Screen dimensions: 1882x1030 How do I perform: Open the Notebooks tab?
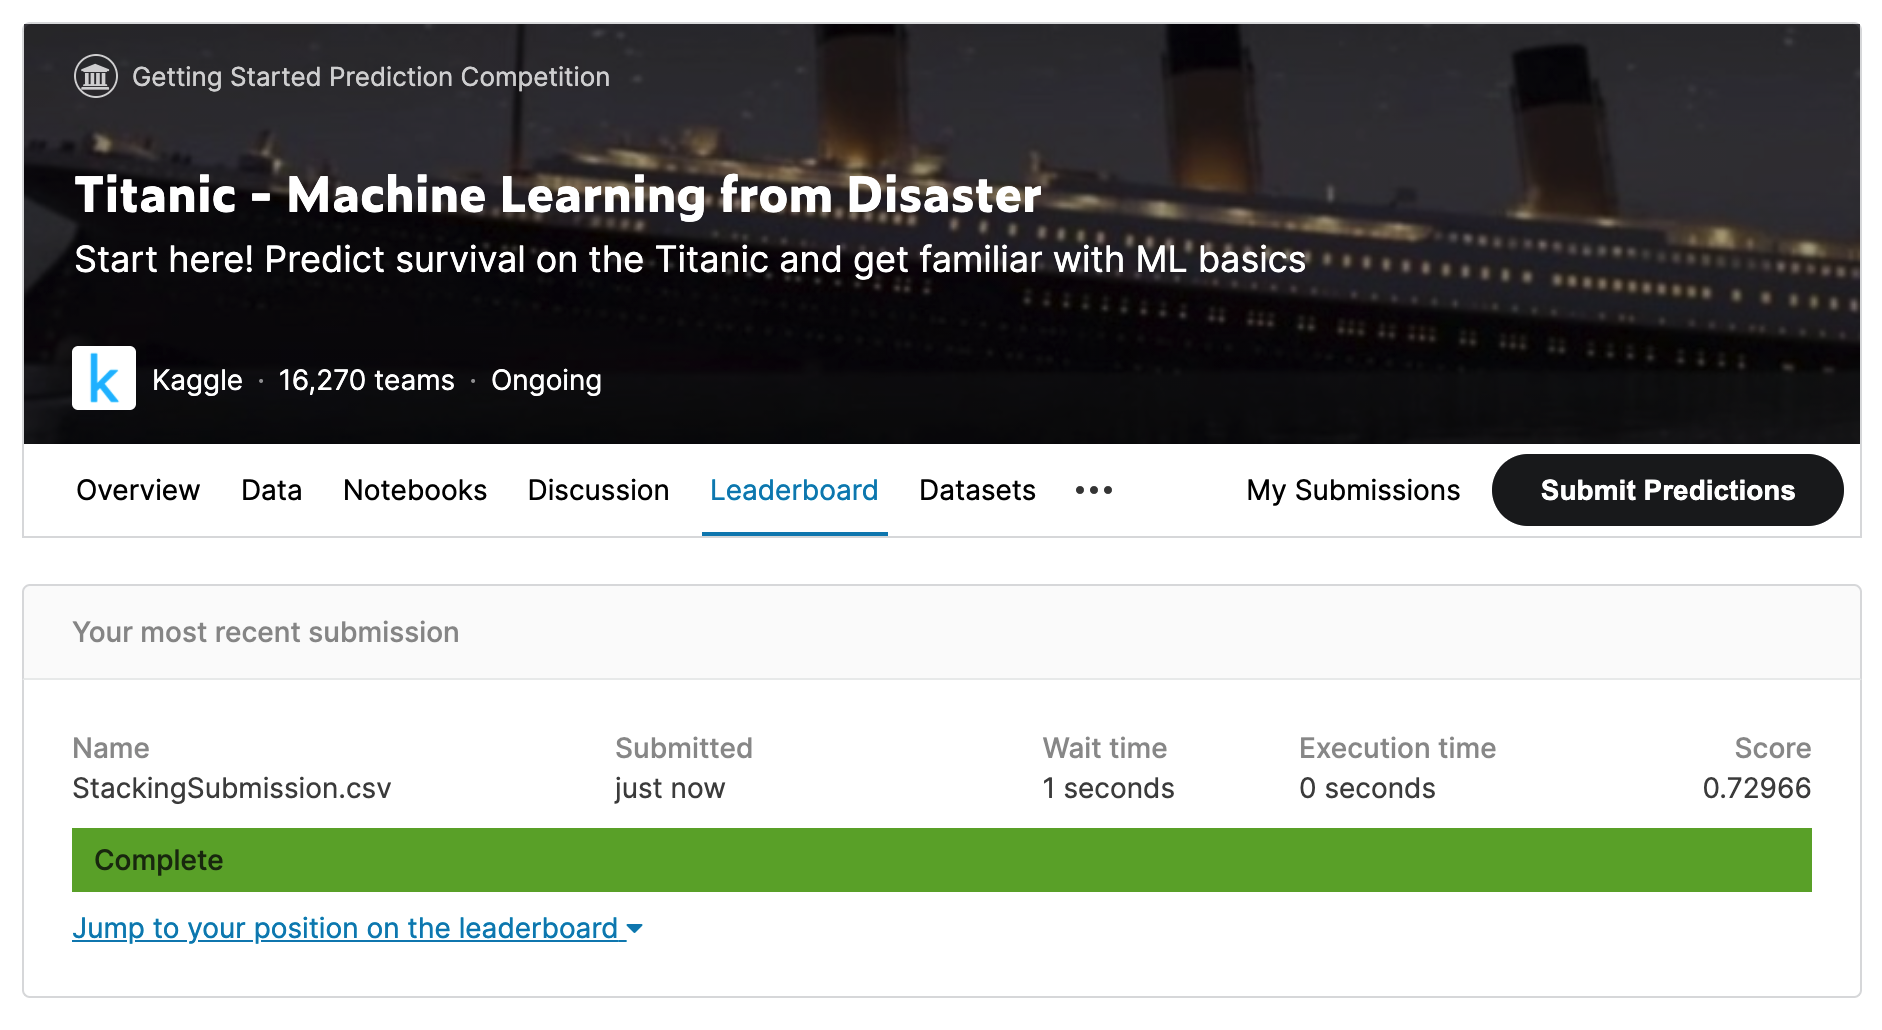415,490
